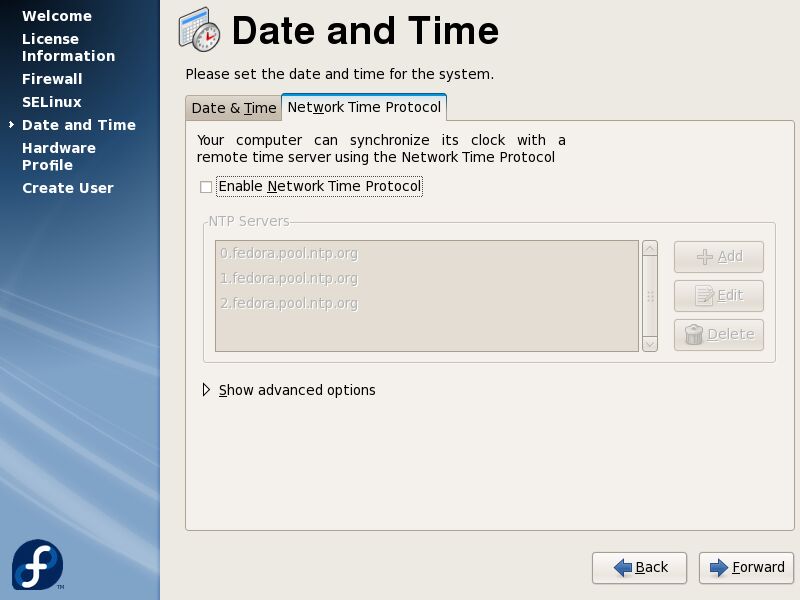Select 1.fedora.pool.ntp.org in the list

click(427, 279)
